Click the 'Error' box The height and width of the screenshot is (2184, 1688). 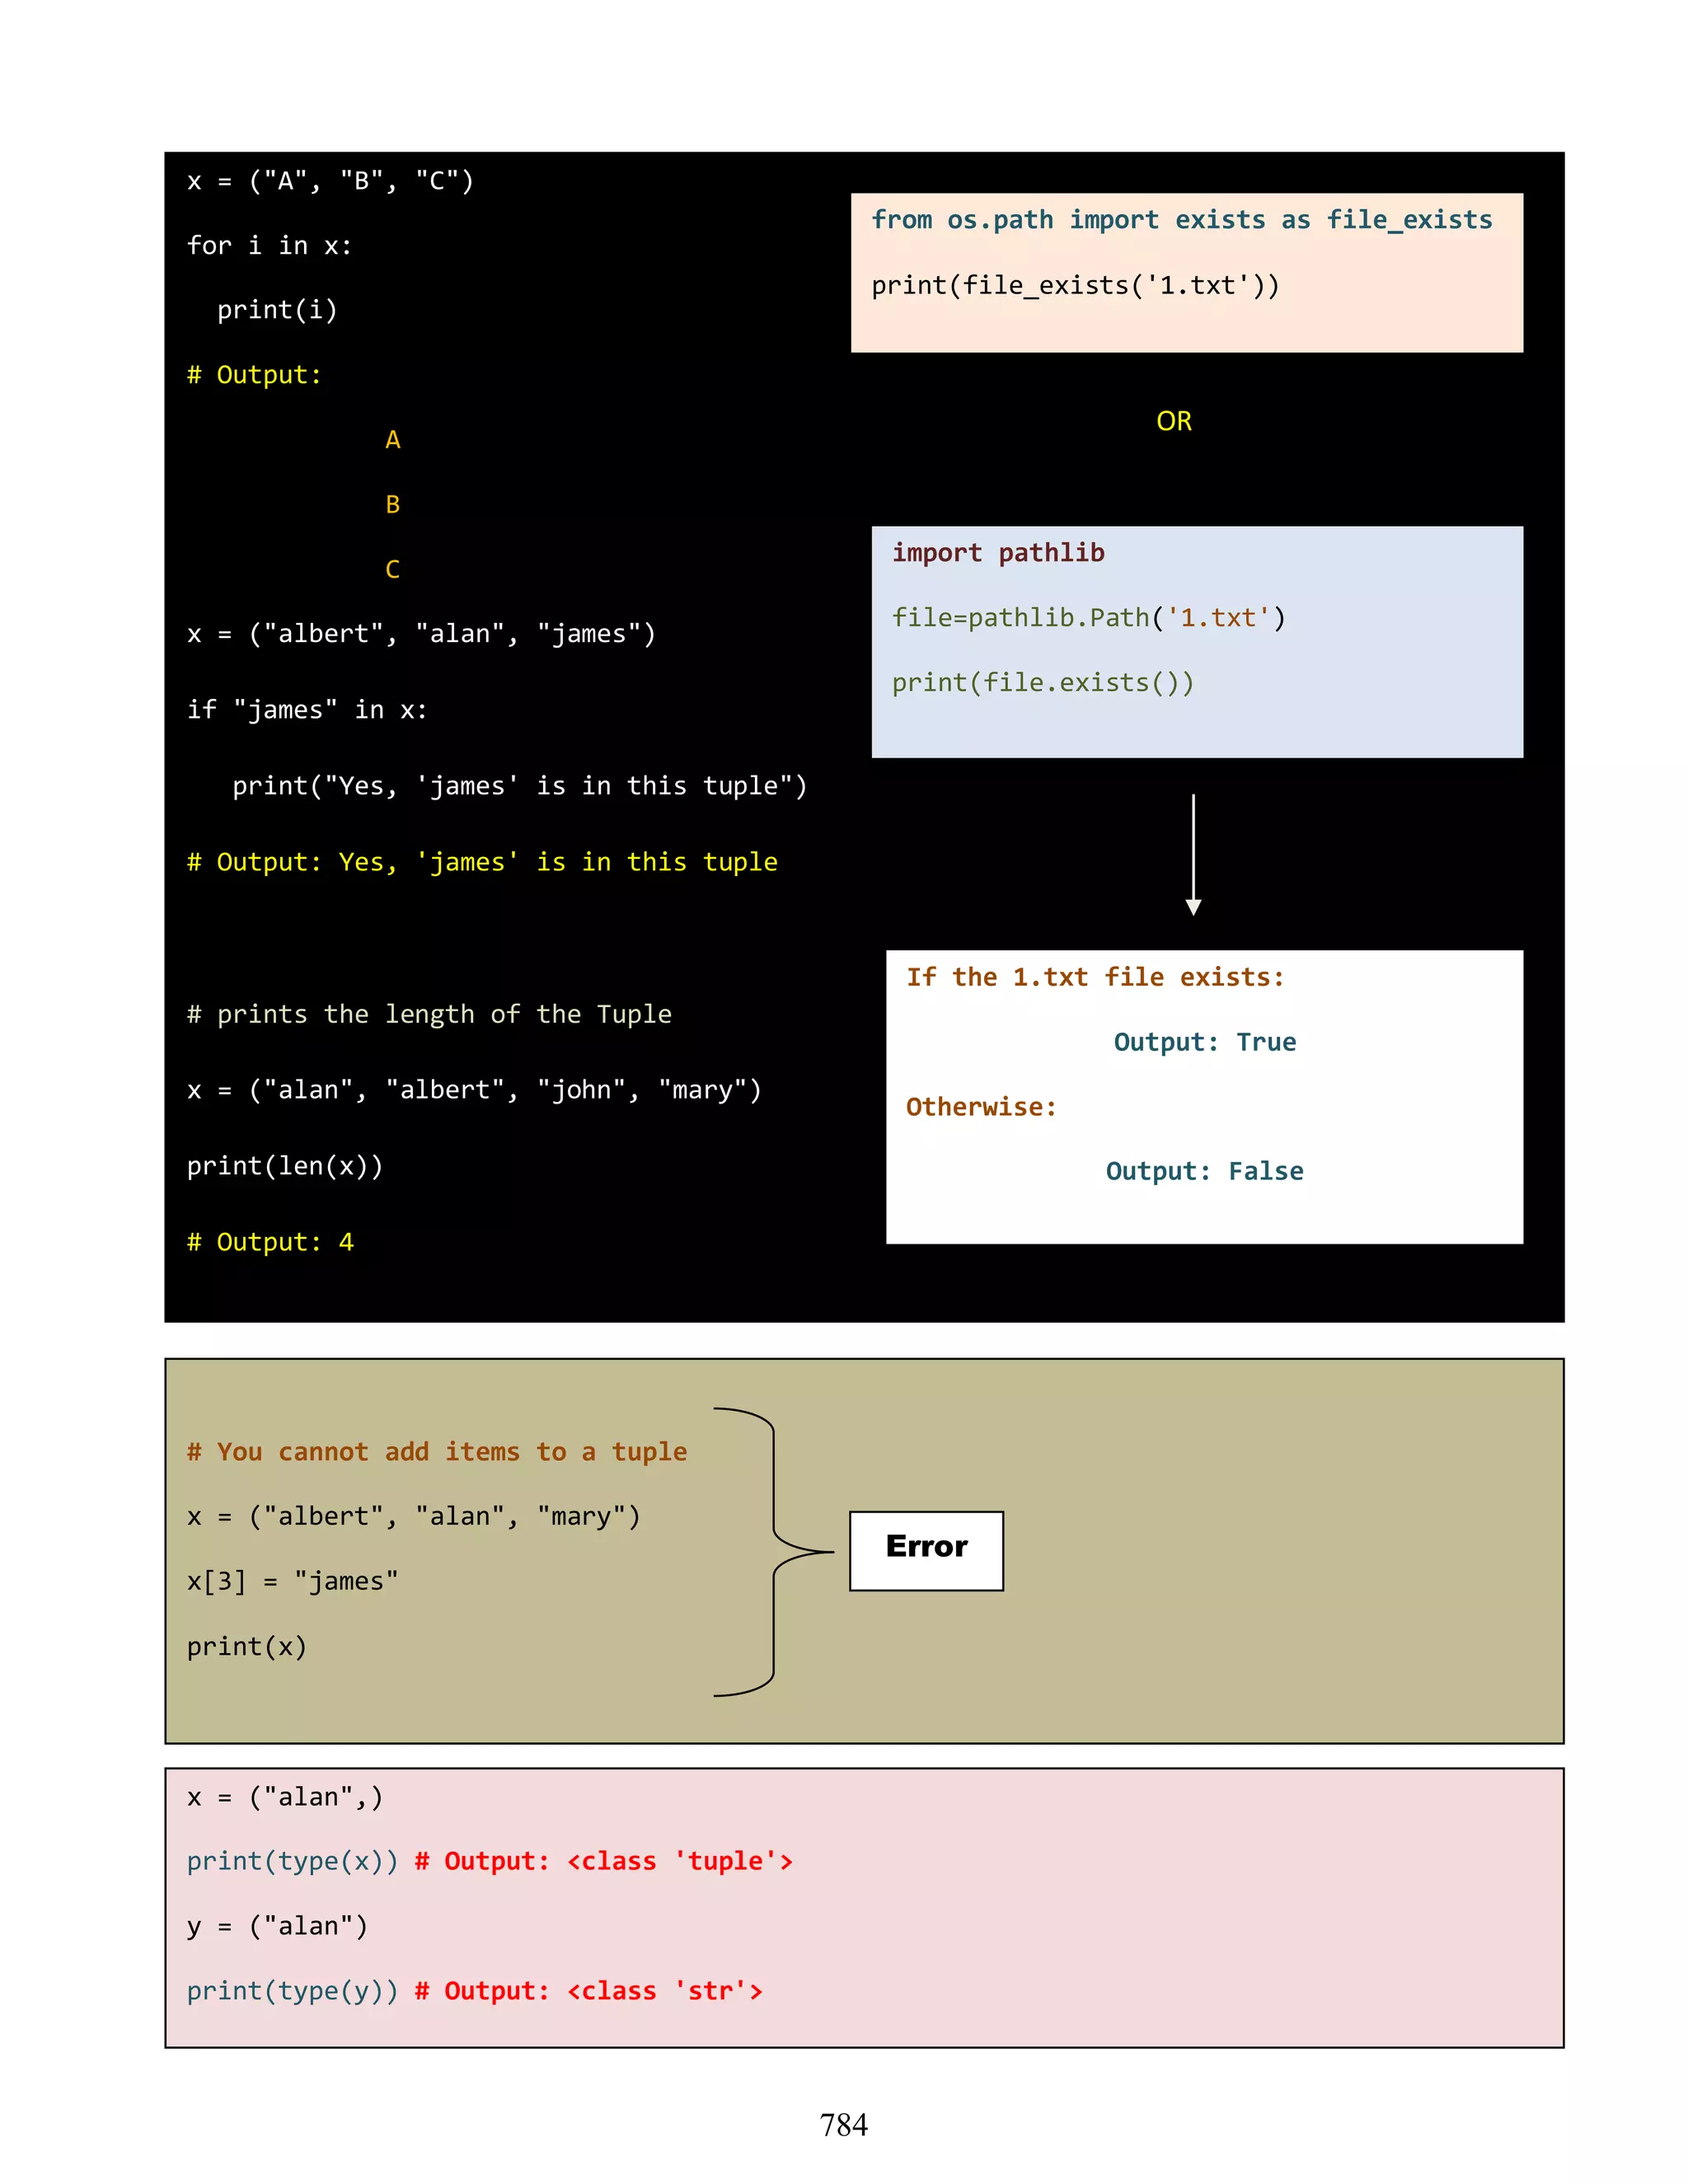926,1551
